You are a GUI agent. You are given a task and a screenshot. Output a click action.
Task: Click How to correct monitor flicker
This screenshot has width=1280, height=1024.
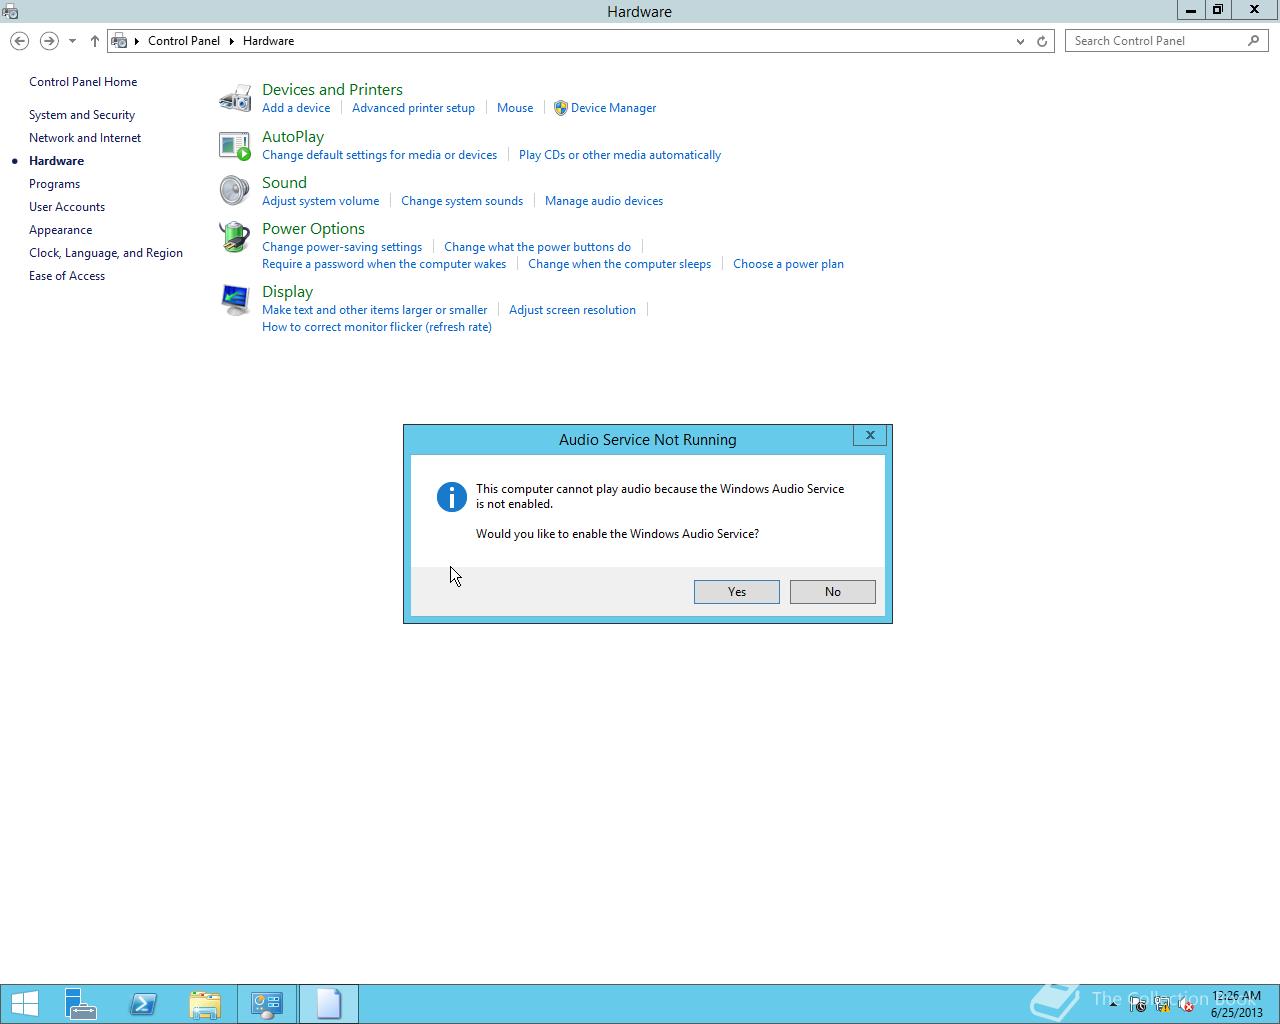pos(377,327)
